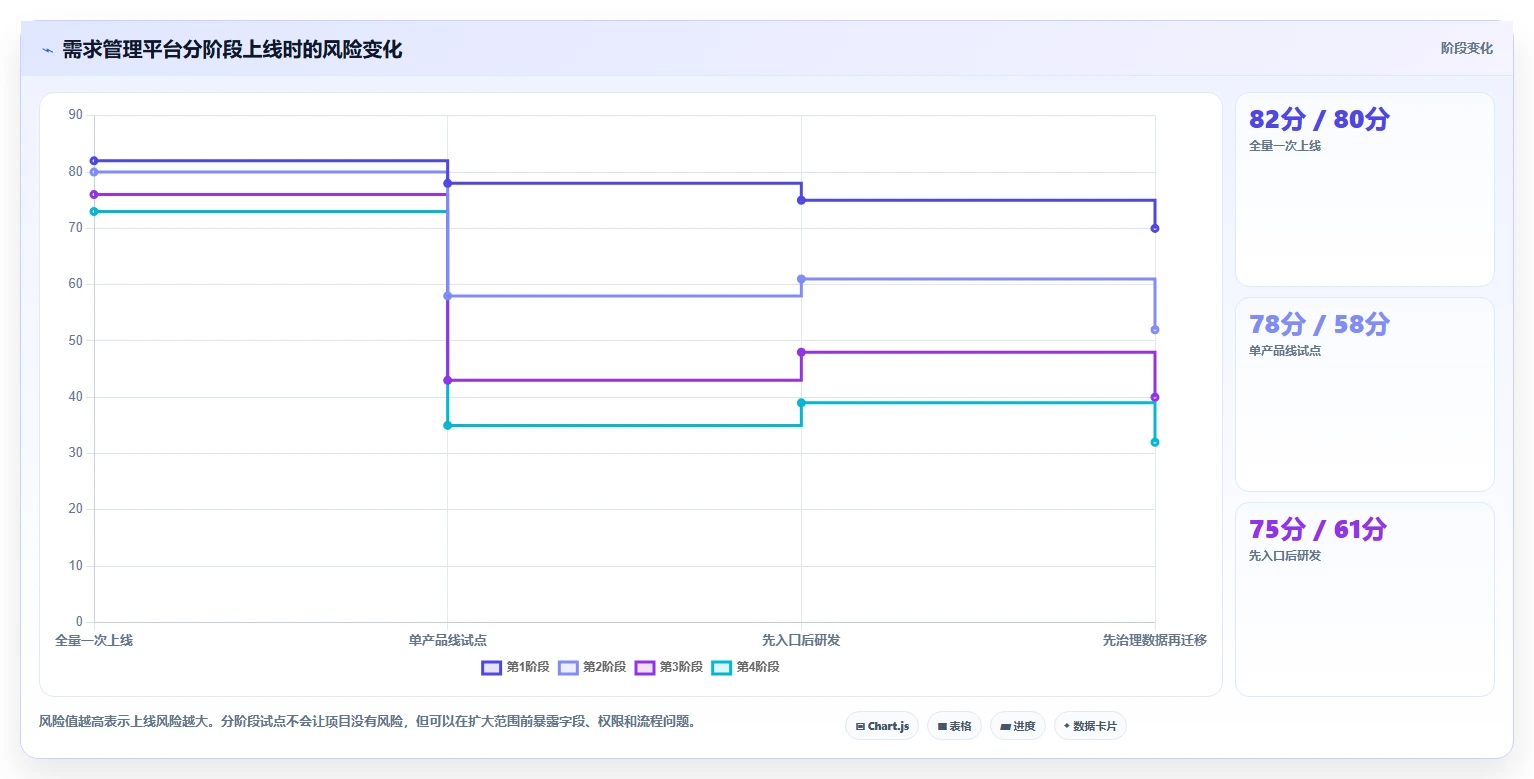
Task: Click the 全量一次上线 caption in the first card
Action: point(1285,146)
